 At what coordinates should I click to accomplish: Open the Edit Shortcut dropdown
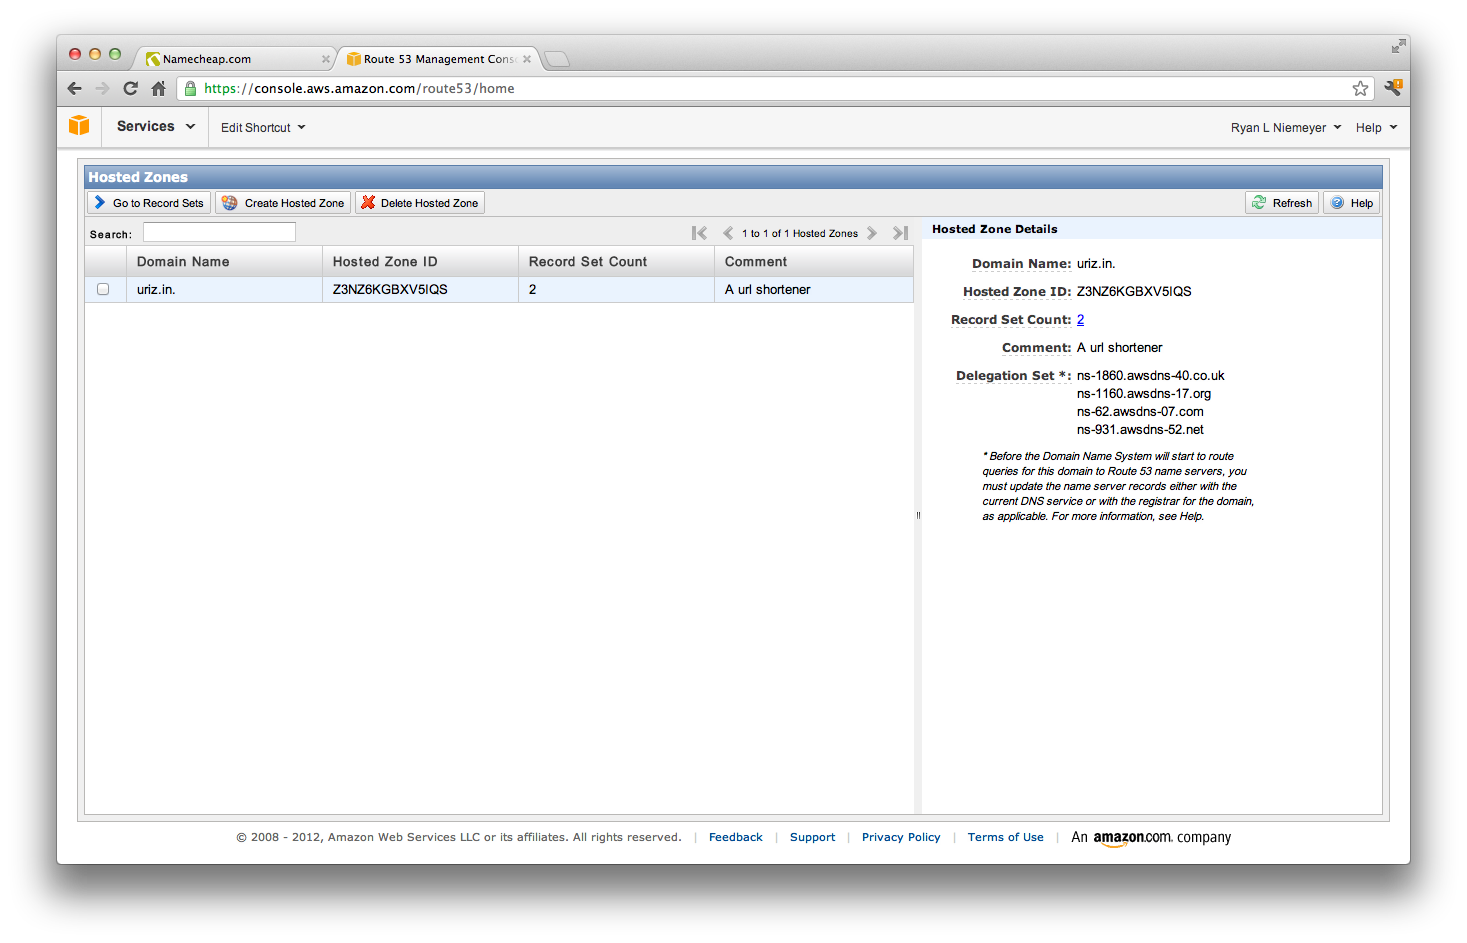tap(263, 128)
